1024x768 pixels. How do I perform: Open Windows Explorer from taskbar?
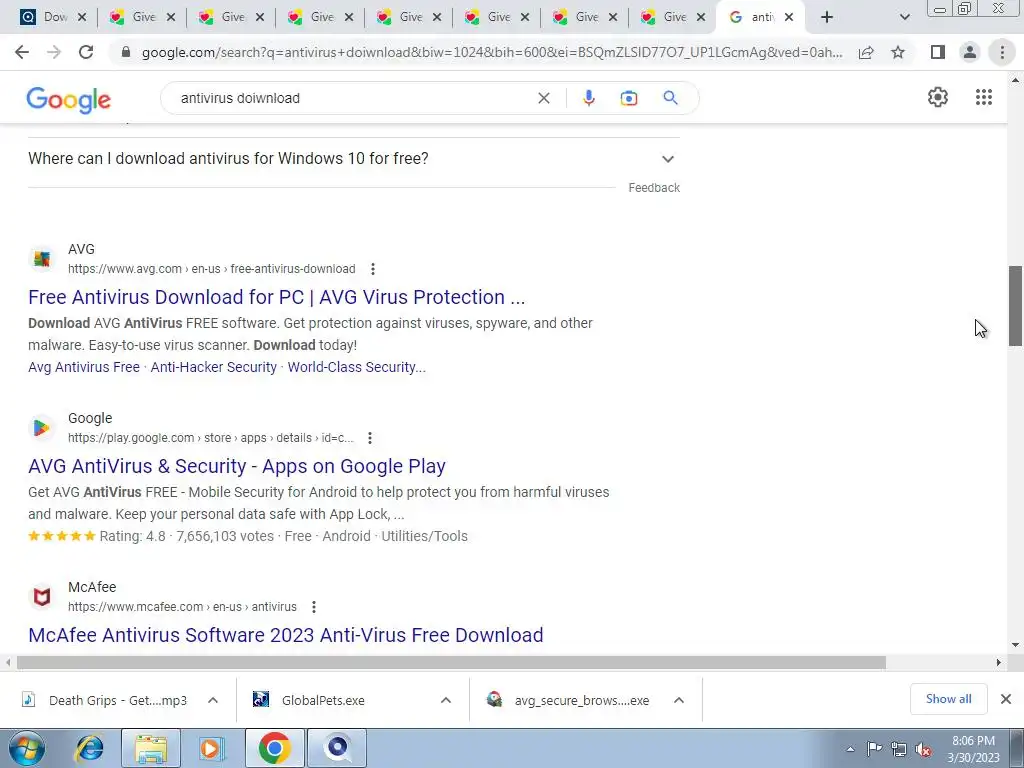click(151, 748)
